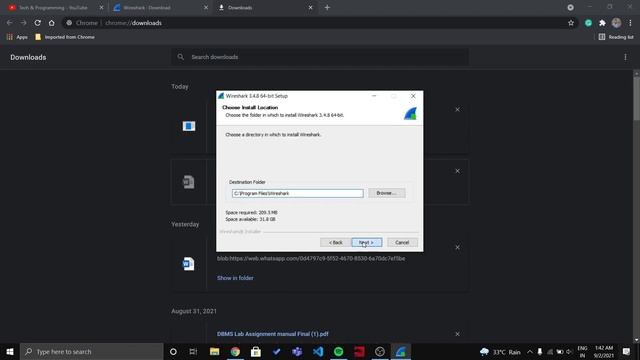Open the Windows Start menu
This screenshot has width=640, height=360.
coord(10,351)
